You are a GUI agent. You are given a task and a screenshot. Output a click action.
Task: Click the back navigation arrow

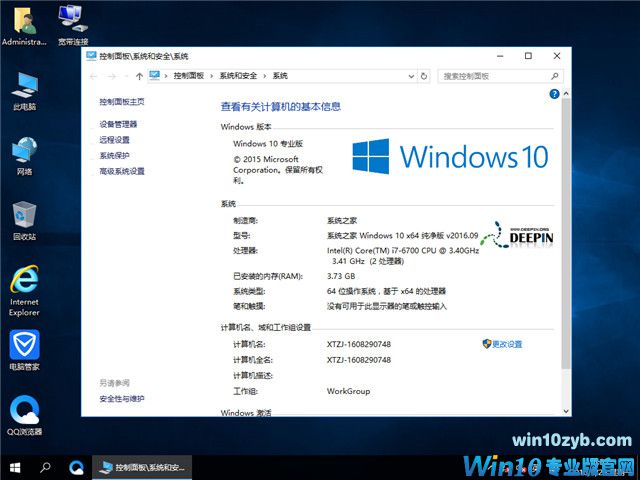point(93,76)
